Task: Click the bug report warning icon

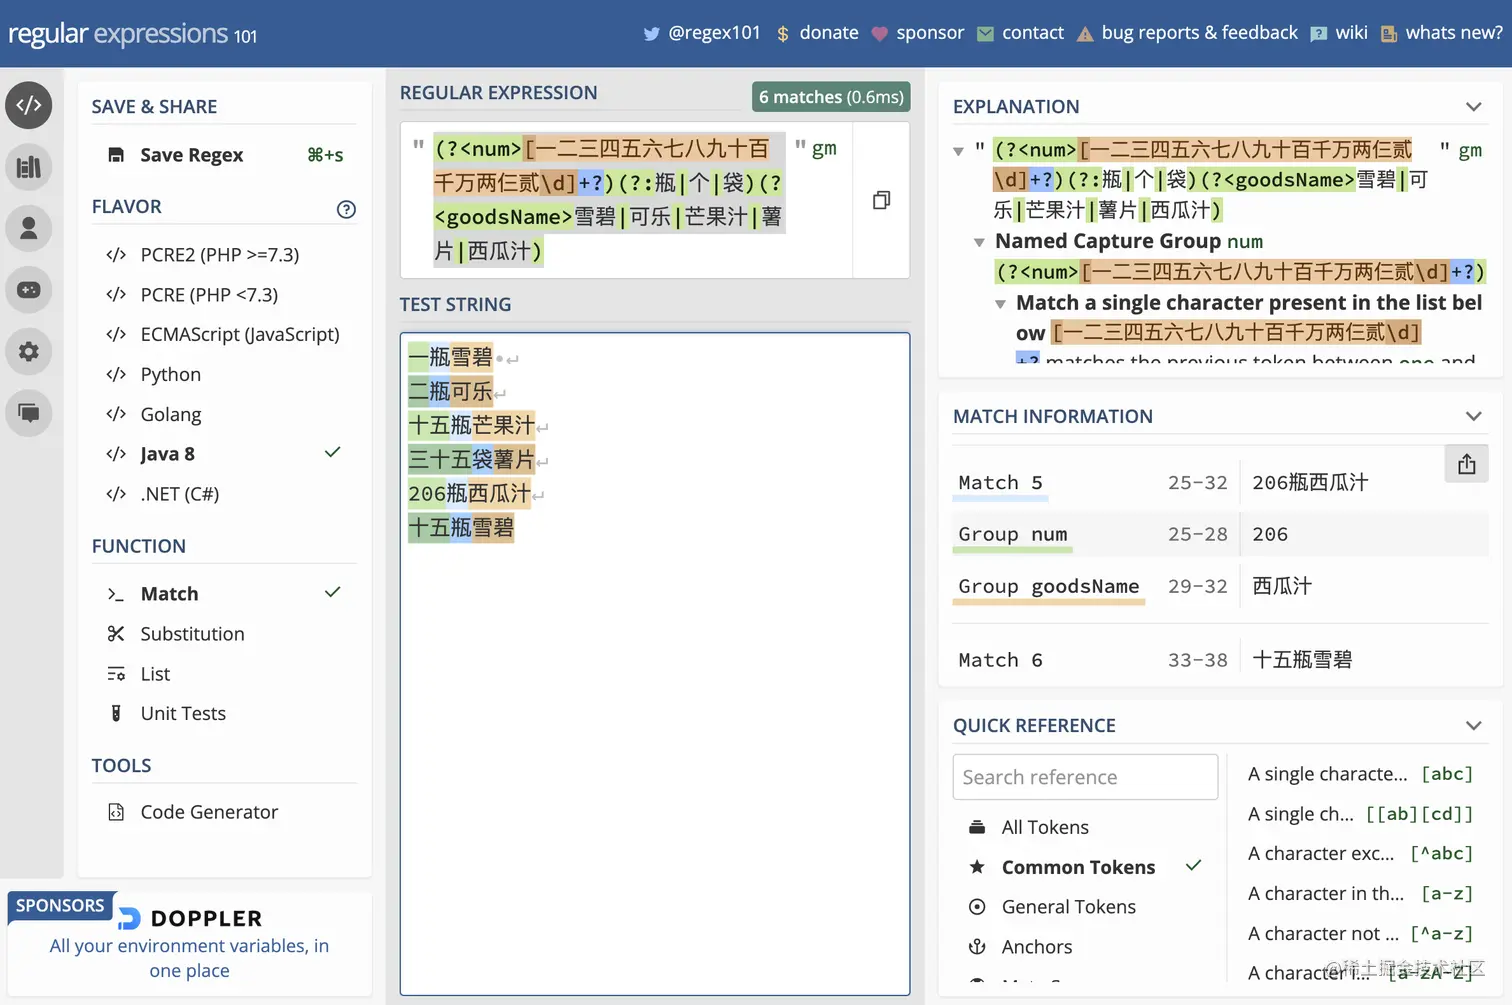Action: 1085,34
